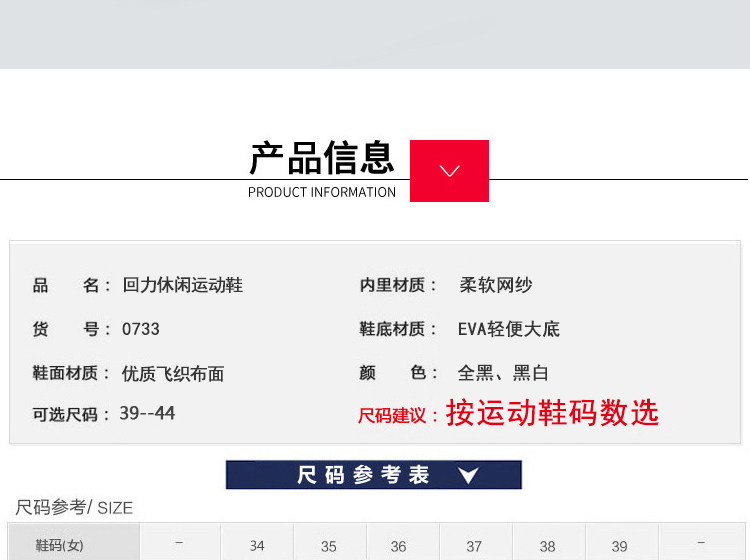The width and height of the screenshot is (750, 560).
Task: Click the red text 按运动鞋码数选
Action: coord(552,412)
